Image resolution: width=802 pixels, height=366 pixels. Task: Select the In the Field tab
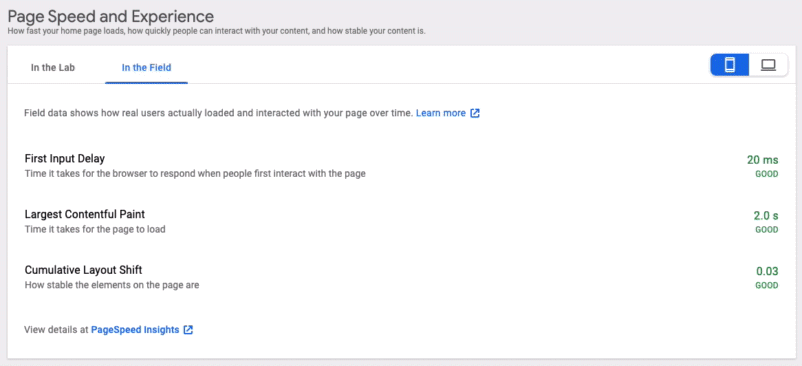coord(146,67)
